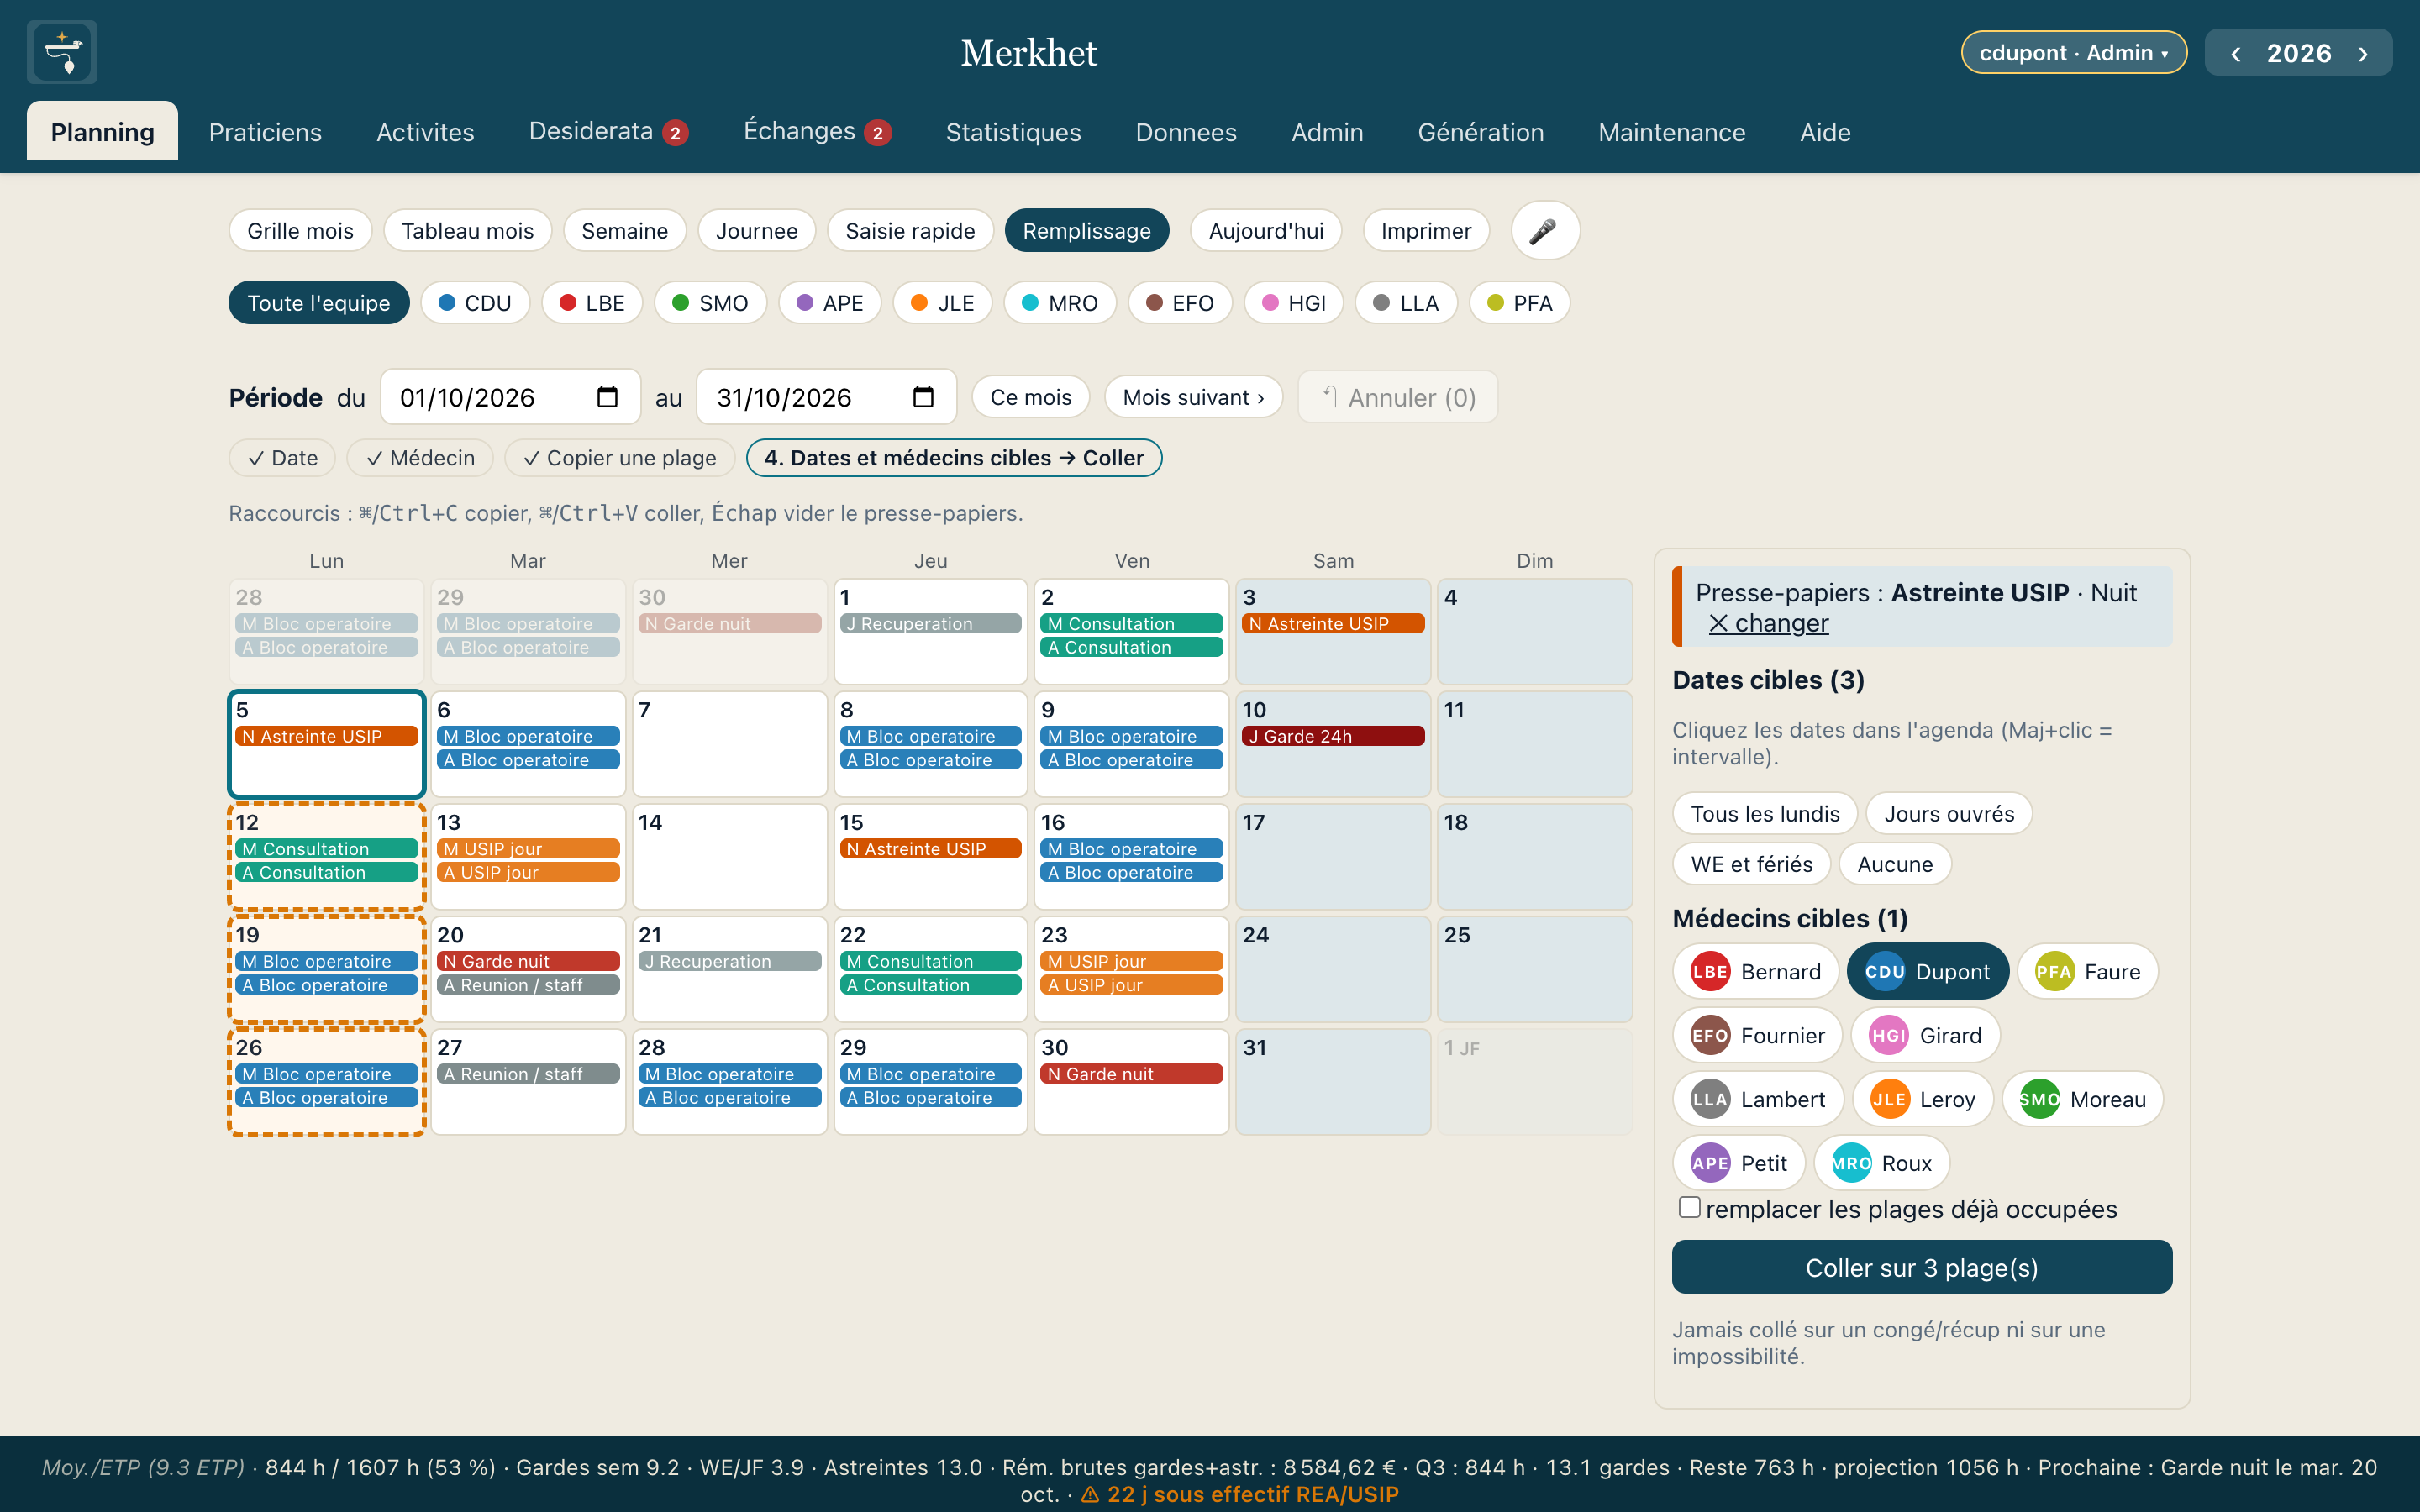Select the PFA Faure doctor chip
Screen dimensions: 2420x1512
coord(2087,971)
